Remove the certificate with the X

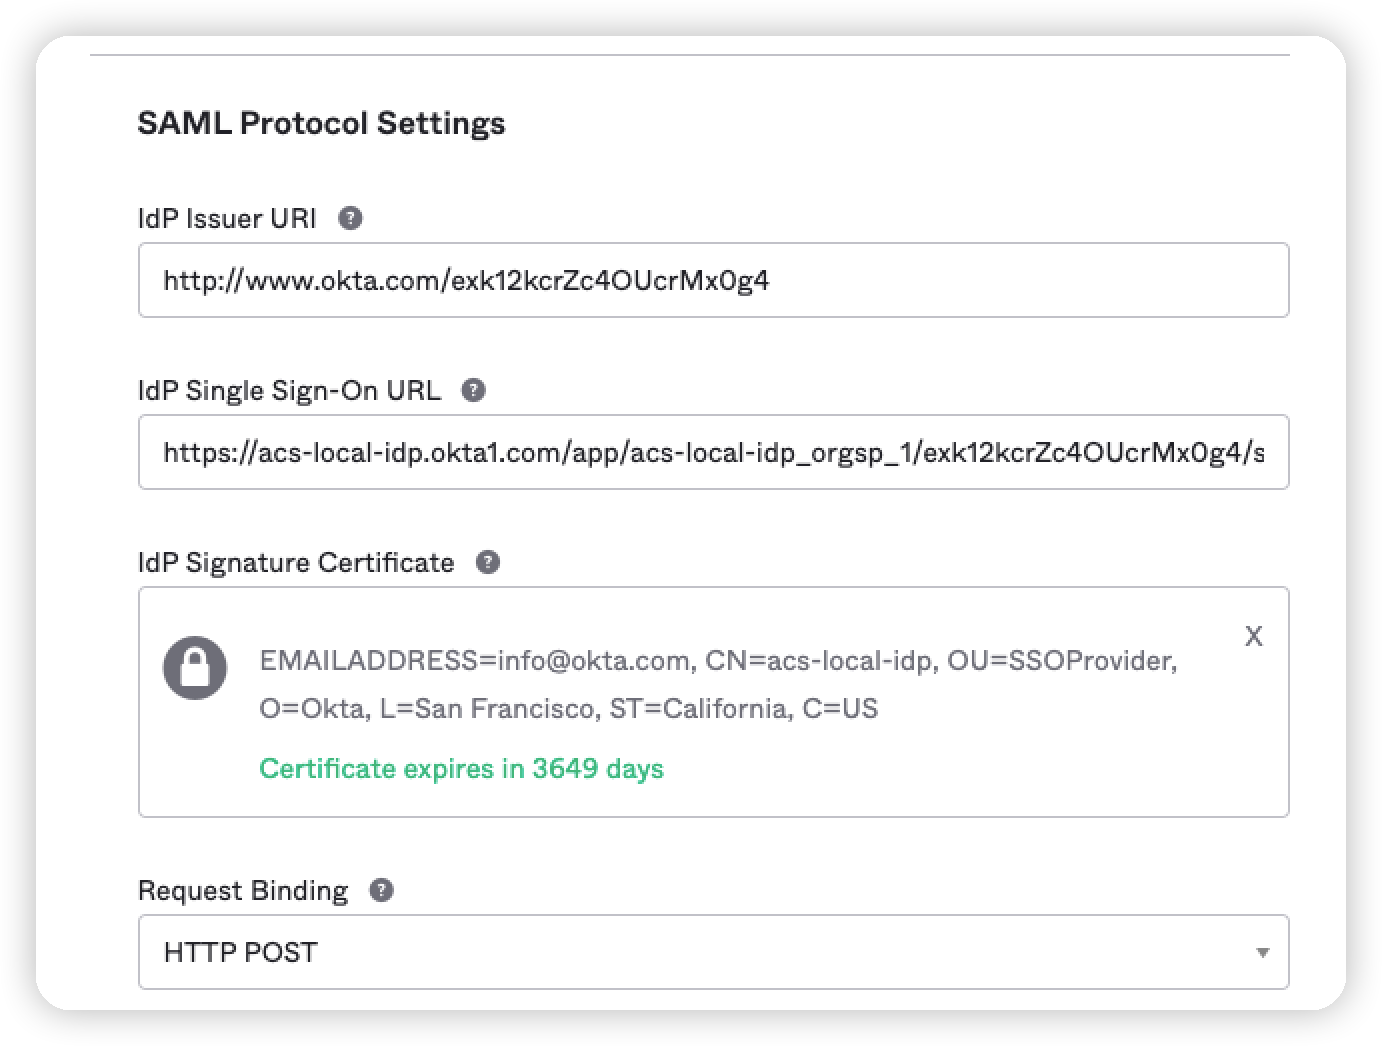[1253, 636]
